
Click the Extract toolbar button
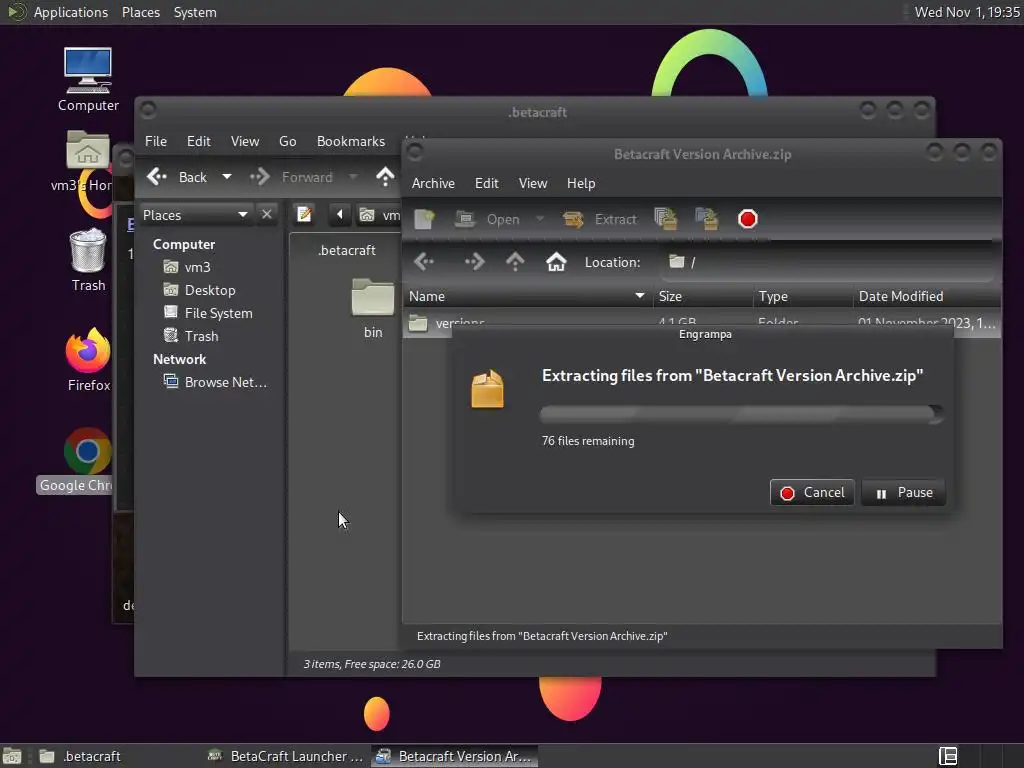[600, 219]
